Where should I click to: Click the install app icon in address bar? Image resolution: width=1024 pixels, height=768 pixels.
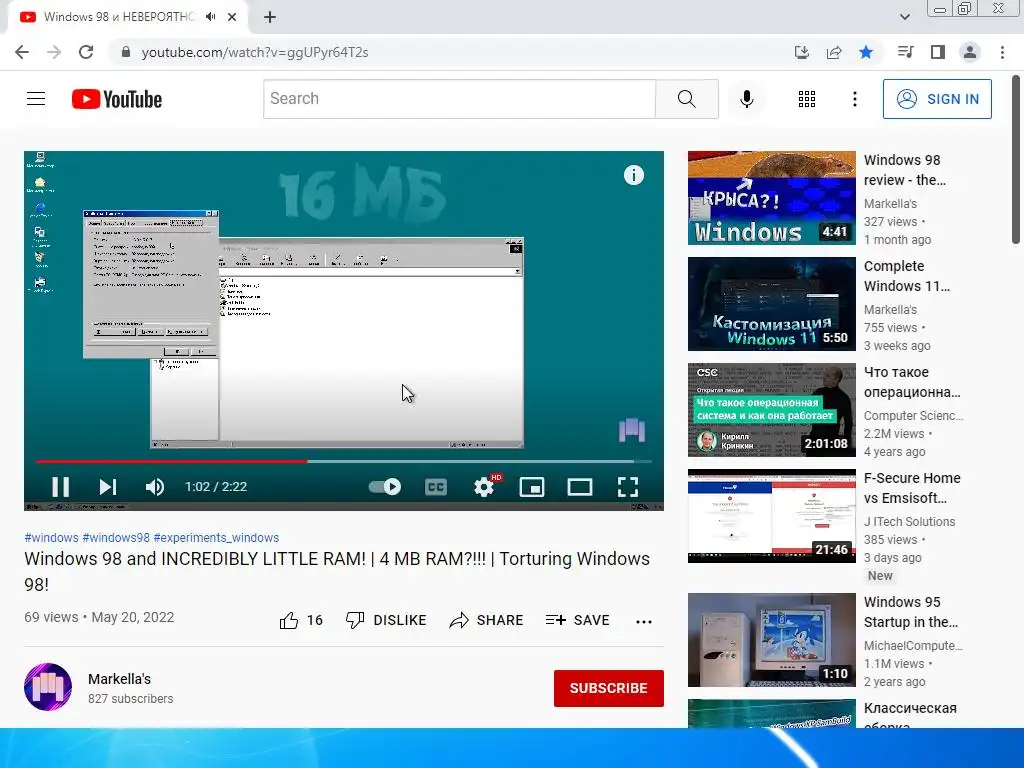pyautogui.click(x=801, y=52)
